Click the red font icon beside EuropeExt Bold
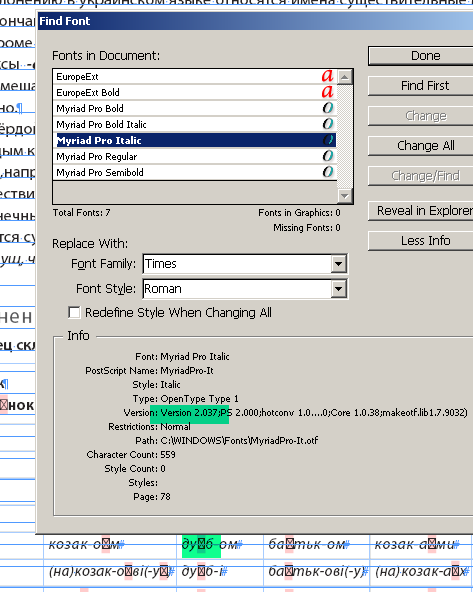473x592 pixels. click(327, 92)
